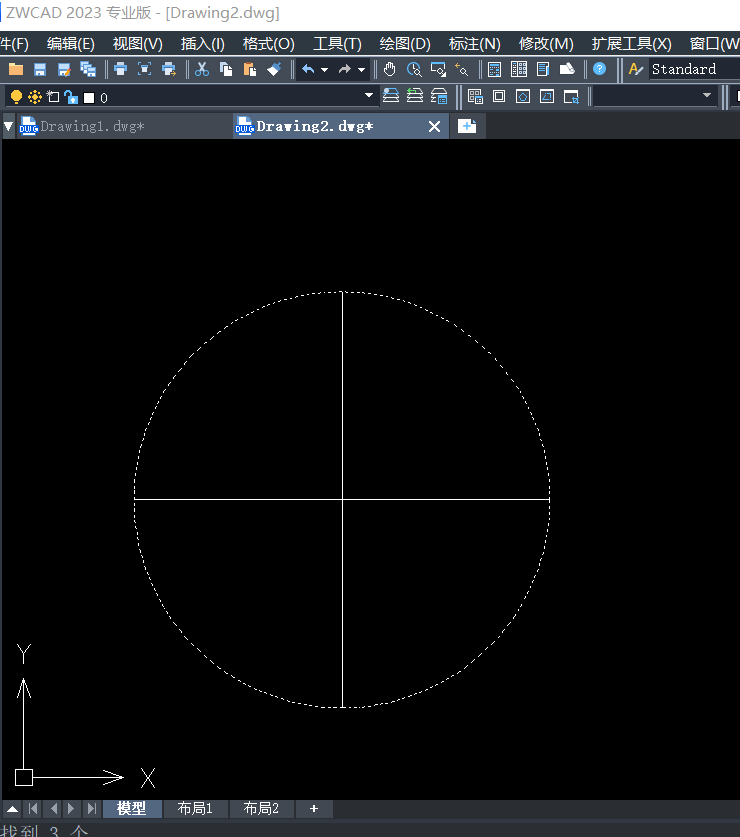
Task: Open Text Style manager icon
Action: click(635, 69)
